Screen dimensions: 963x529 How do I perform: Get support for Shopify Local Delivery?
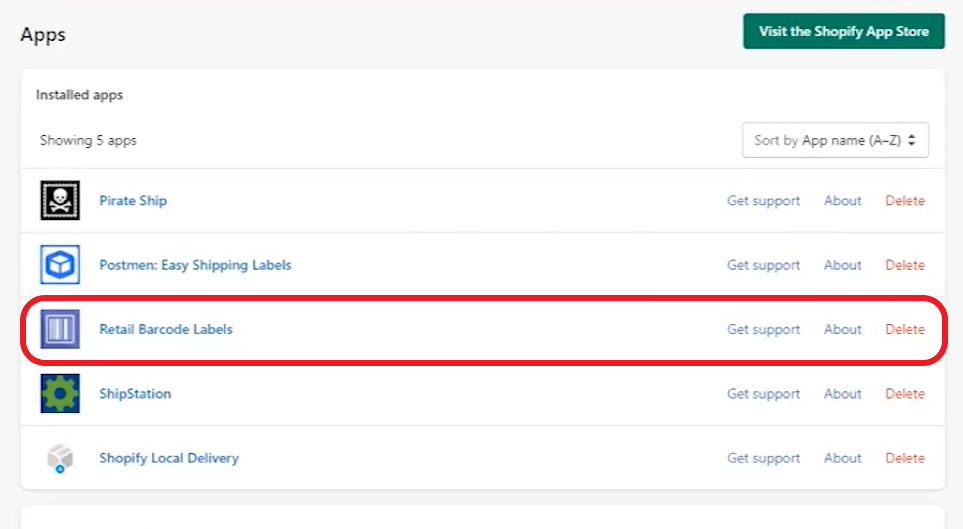pos(763,458)
